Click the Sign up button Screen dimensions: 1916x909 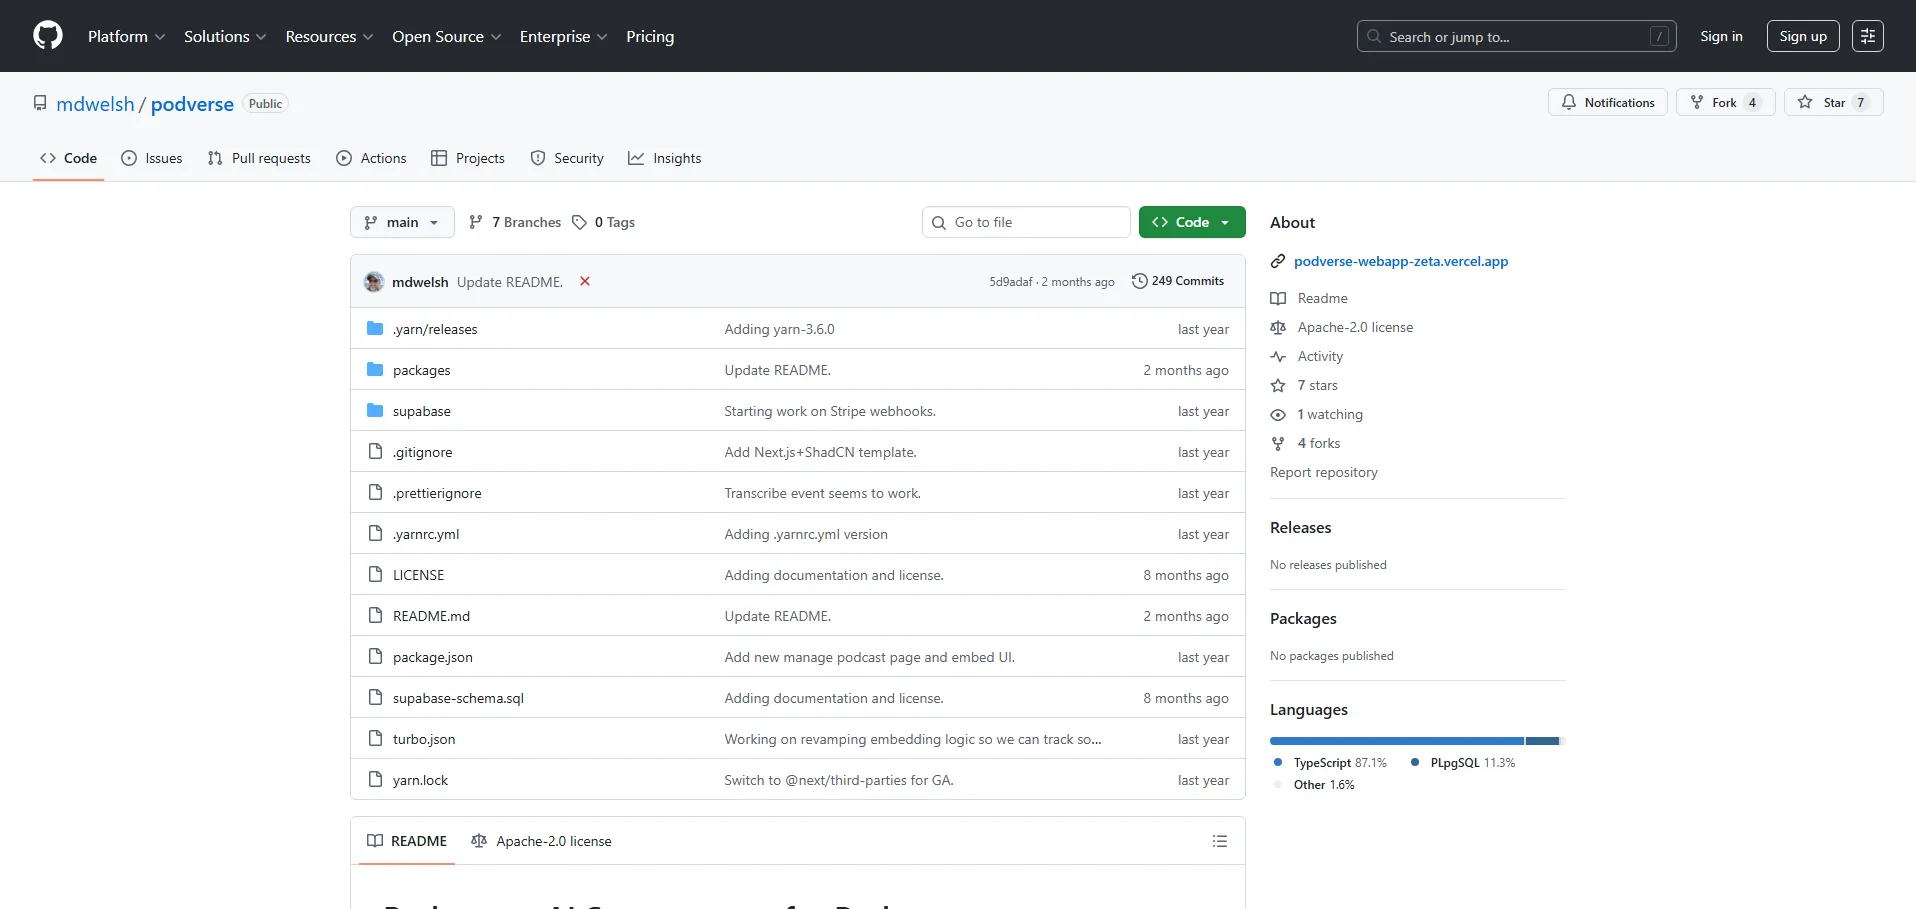coord(1802,36)
